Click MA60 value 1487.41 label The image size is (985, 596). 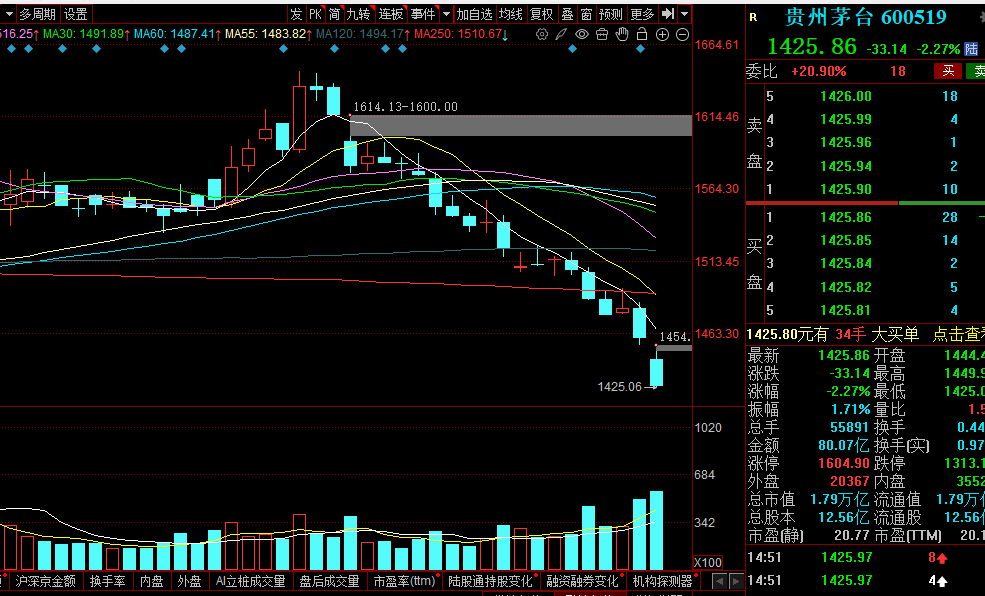point(175,34)
